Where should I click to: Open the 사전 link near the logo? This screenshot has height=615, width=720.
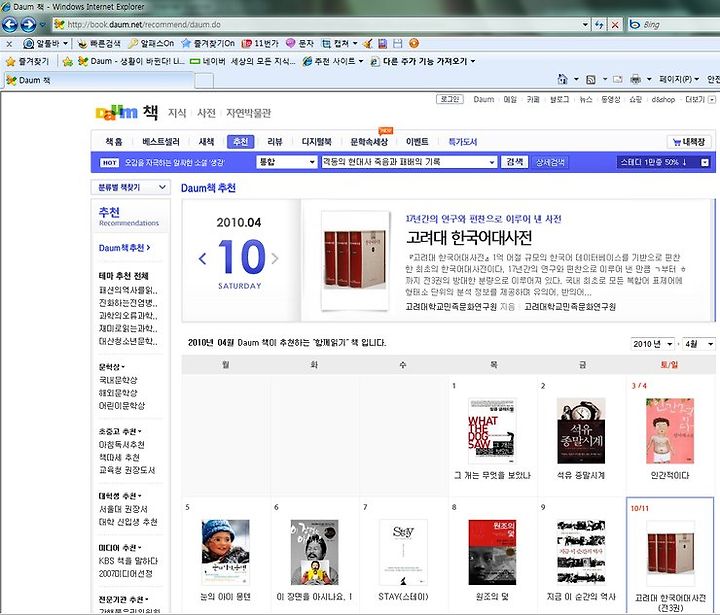tap(206, 113)
